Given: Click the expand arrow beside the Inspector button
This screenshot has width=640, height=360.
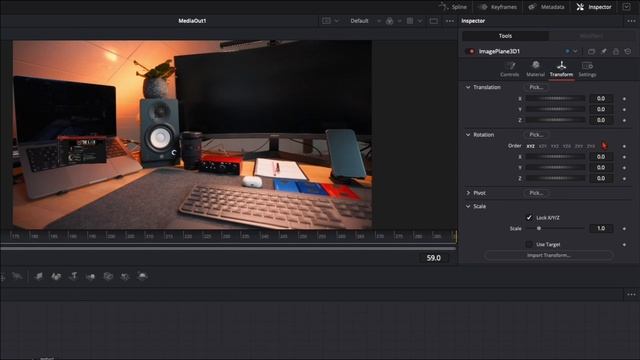Looking at the screenshot, I should [x=627, y=7].
